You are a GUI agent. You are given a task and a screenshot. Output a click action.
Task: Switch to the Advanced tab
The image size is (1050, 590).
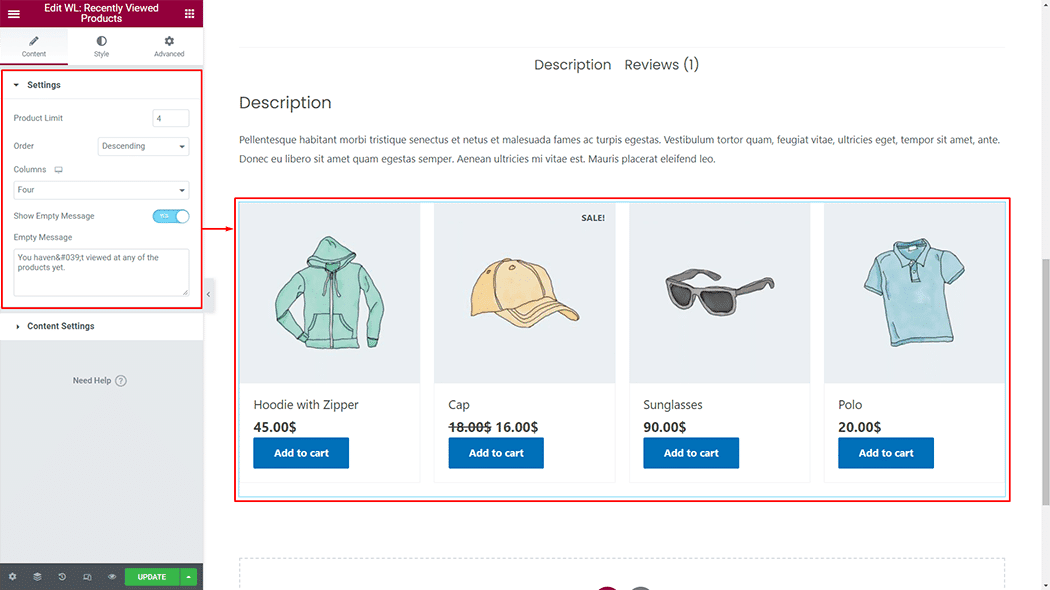[169, 46]
